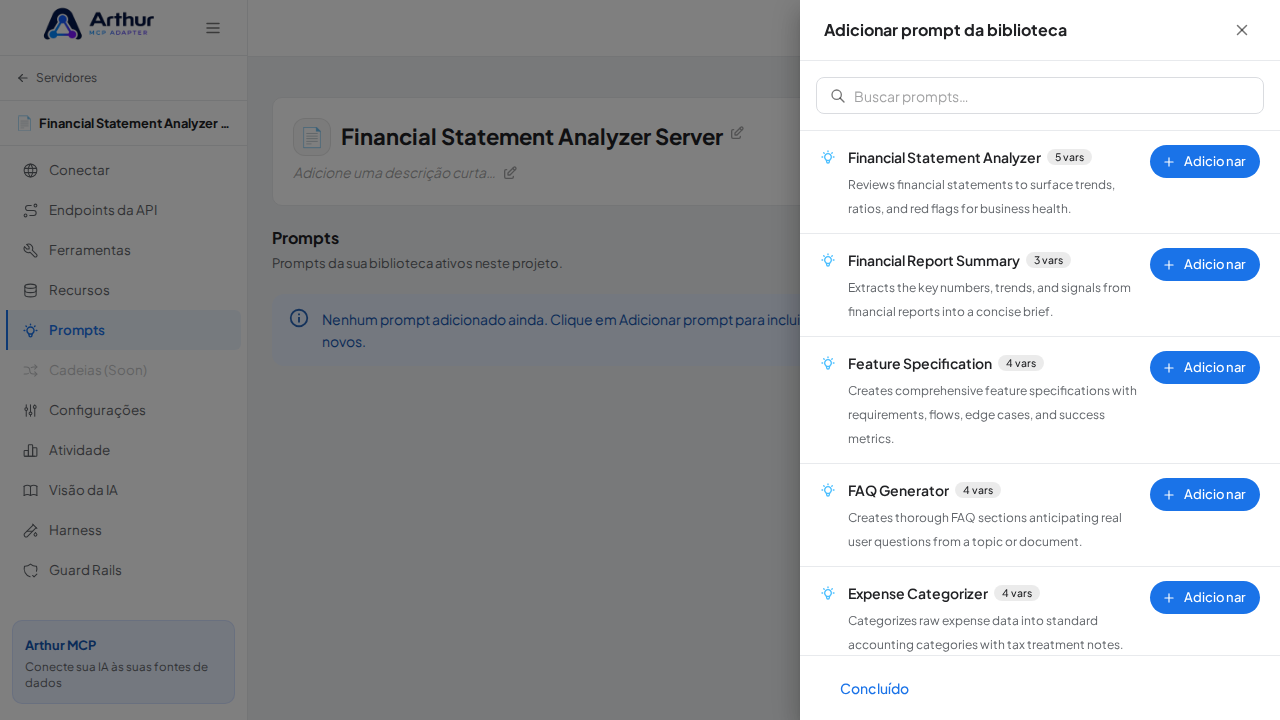
Task: Add the Feature Specification prompt
Action: [x=1205, y=367]
